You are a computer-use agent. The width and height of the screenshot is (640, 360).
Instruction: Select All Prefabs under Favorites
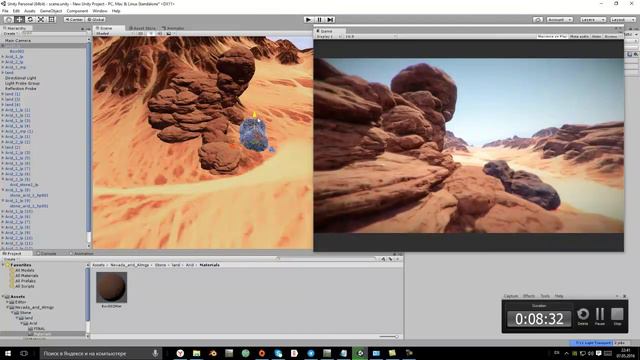pos(25,281)
